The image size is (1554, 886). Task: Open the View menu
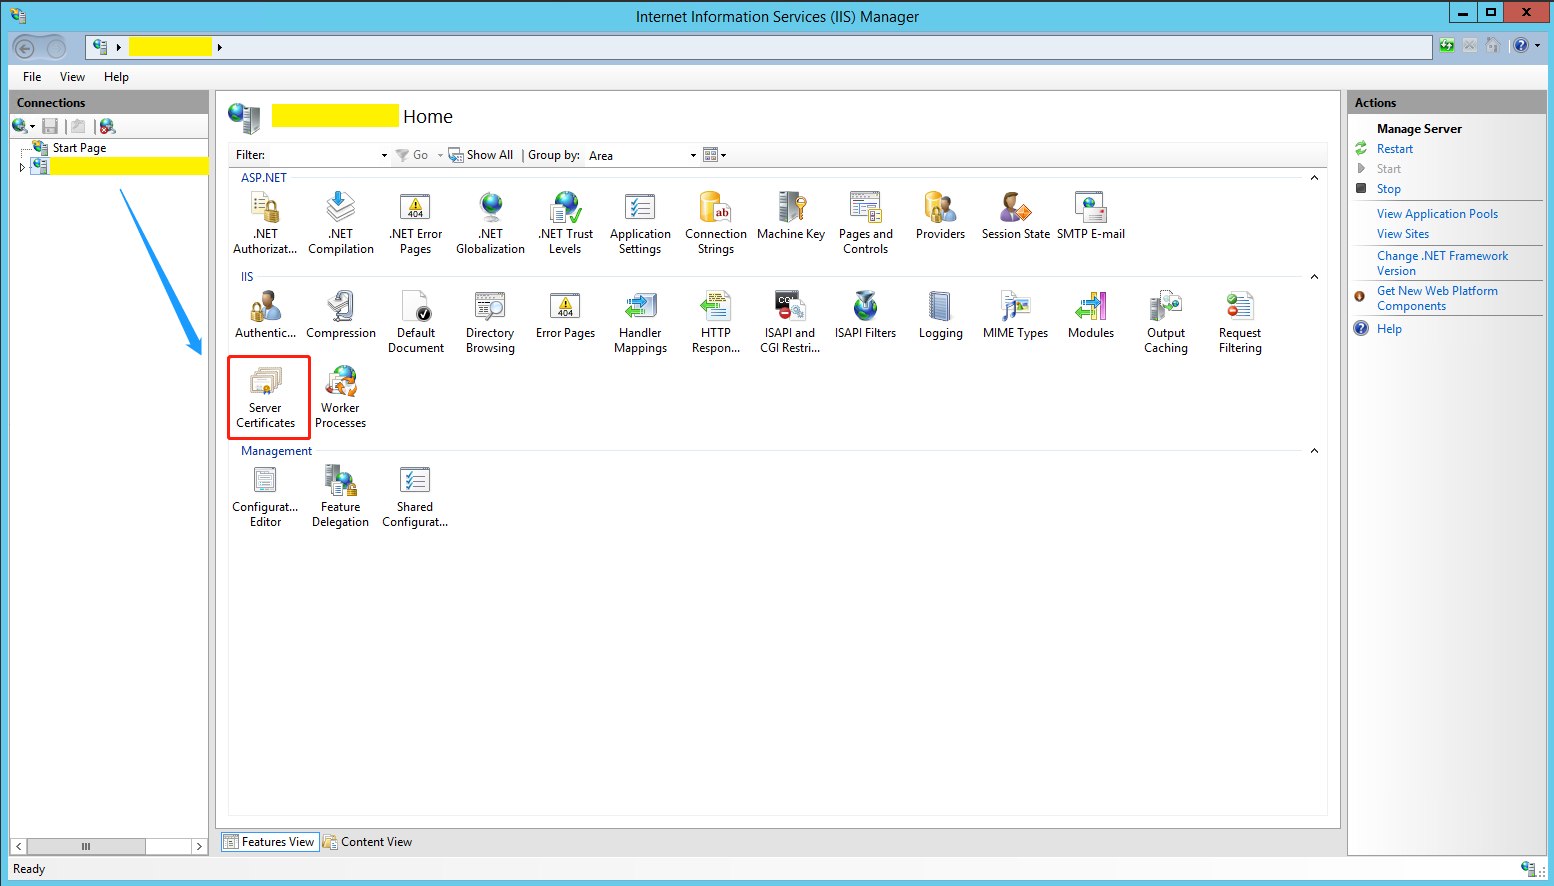72,77
